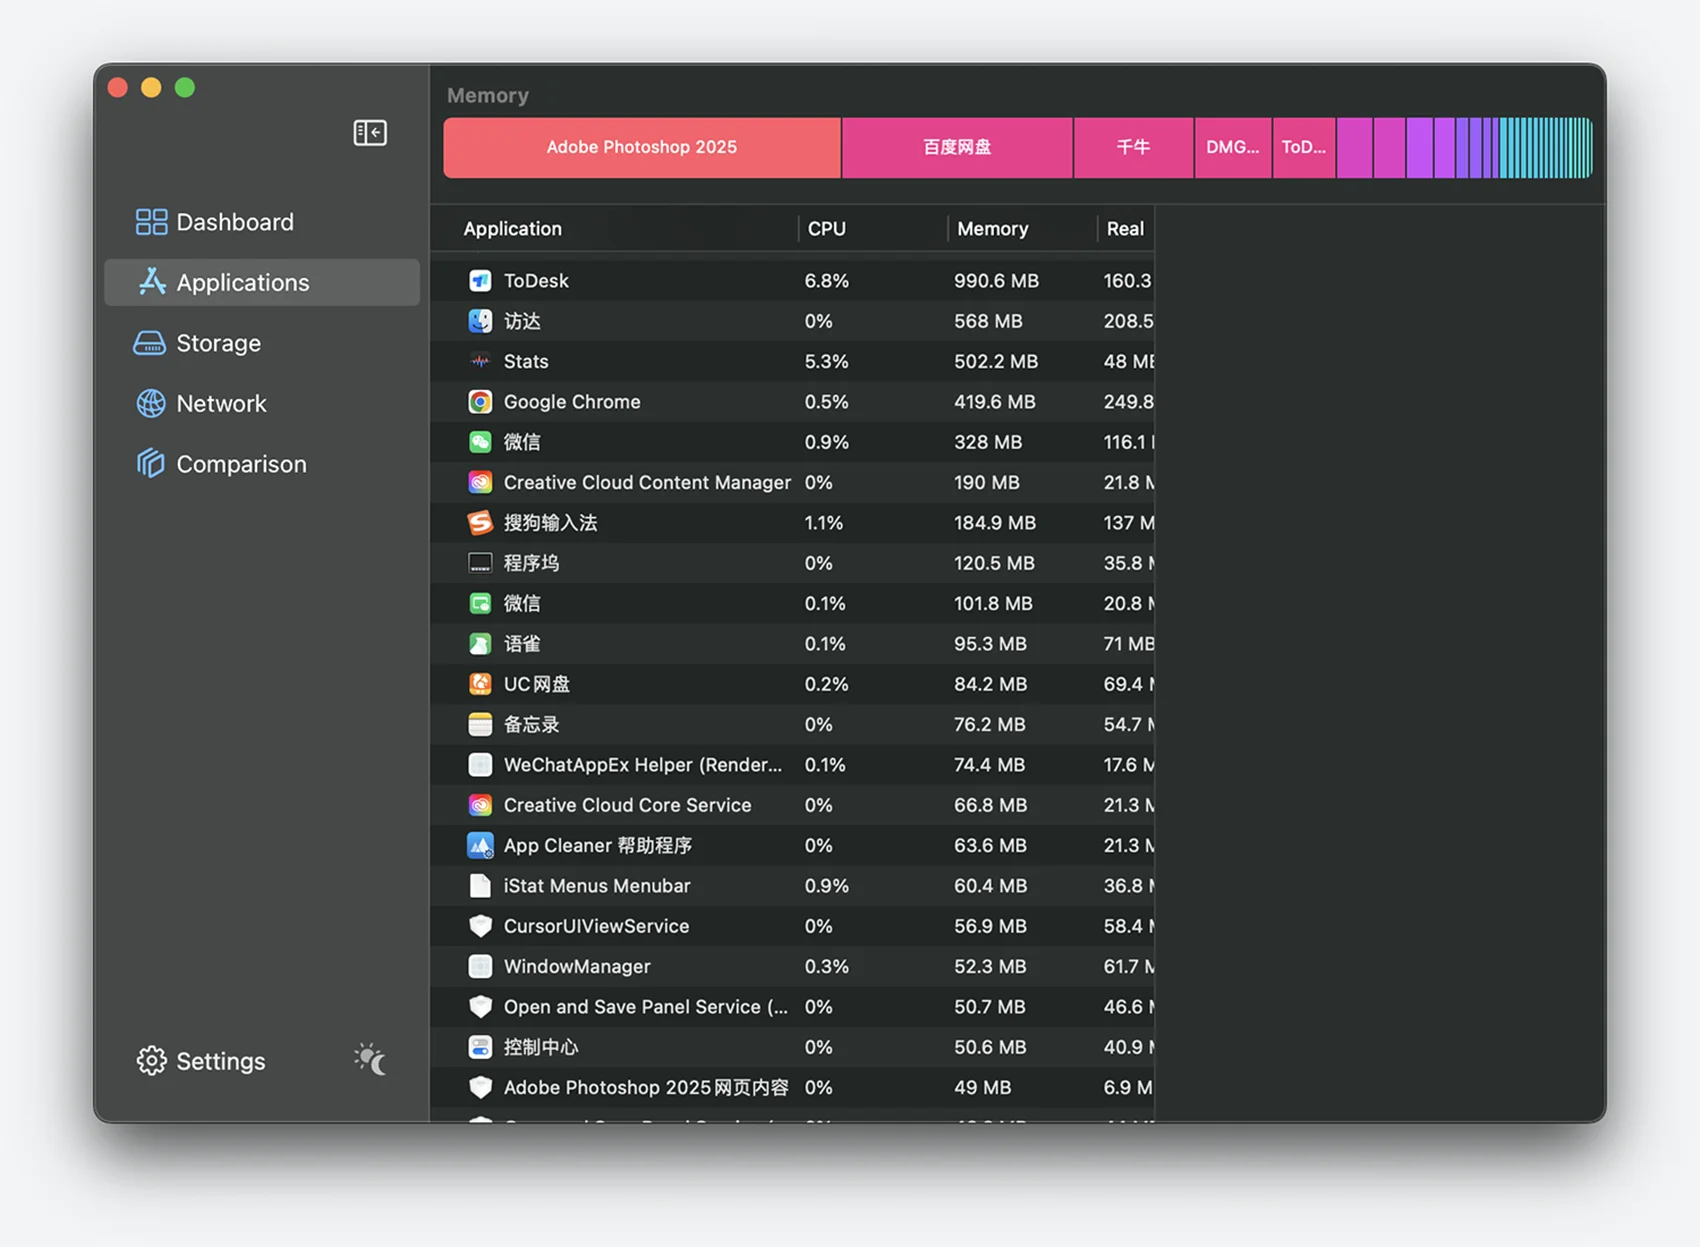Click the UC网盘 app icon
Image resolution: width=1700 pixels, height=1247 pixels.
click(x=480, y=684)
